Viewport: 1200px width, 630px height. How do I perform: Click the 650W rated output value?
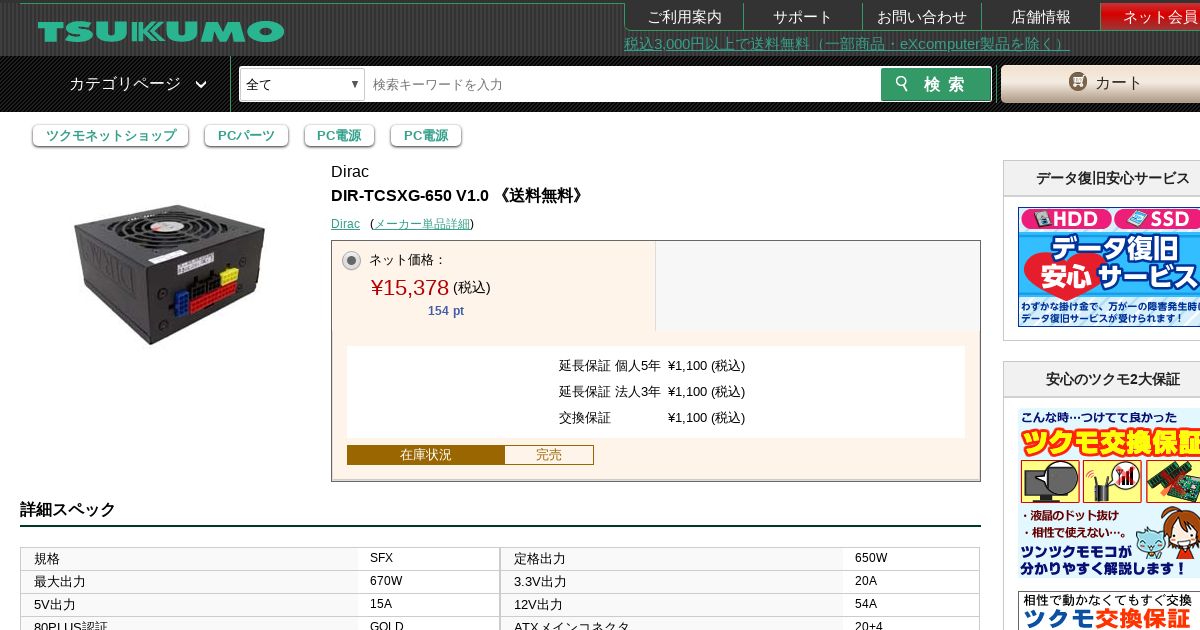pos(871,558)
